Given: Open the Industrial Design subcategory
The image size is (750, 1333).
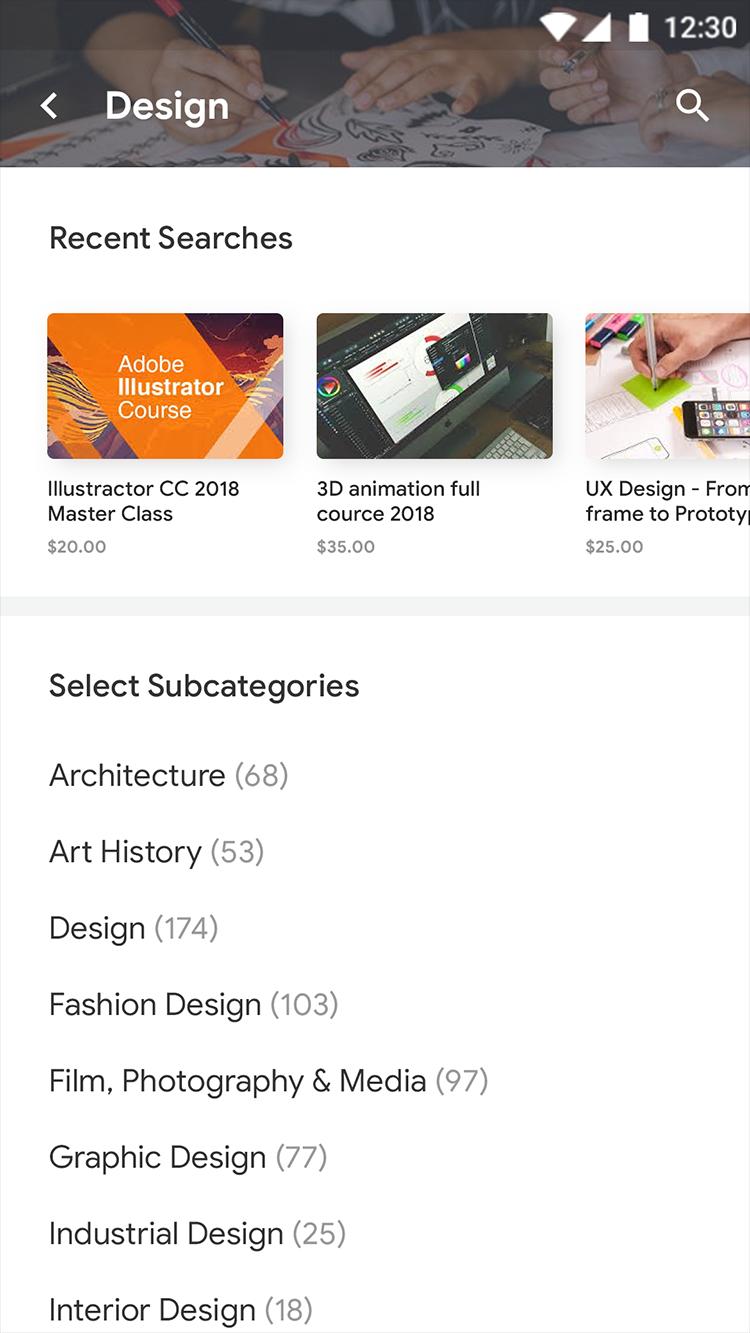Looking at the screenshot, I should point(197,1234).
